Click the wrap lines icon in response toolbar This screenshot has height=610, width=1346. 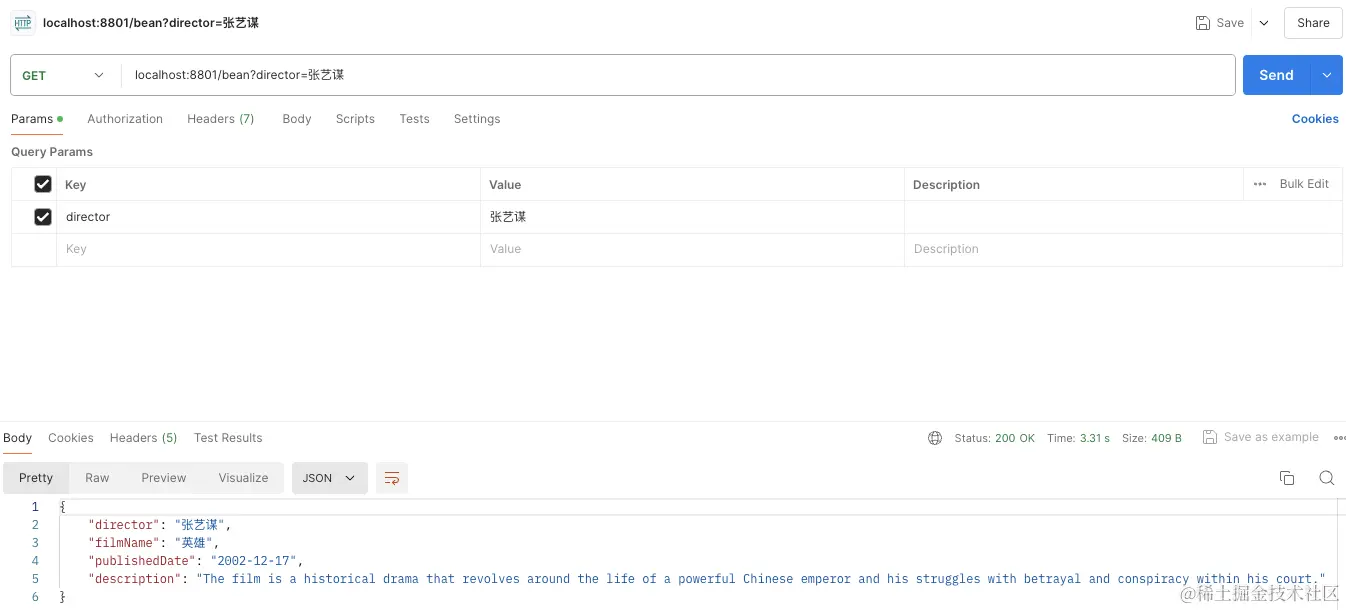point(392,478)
